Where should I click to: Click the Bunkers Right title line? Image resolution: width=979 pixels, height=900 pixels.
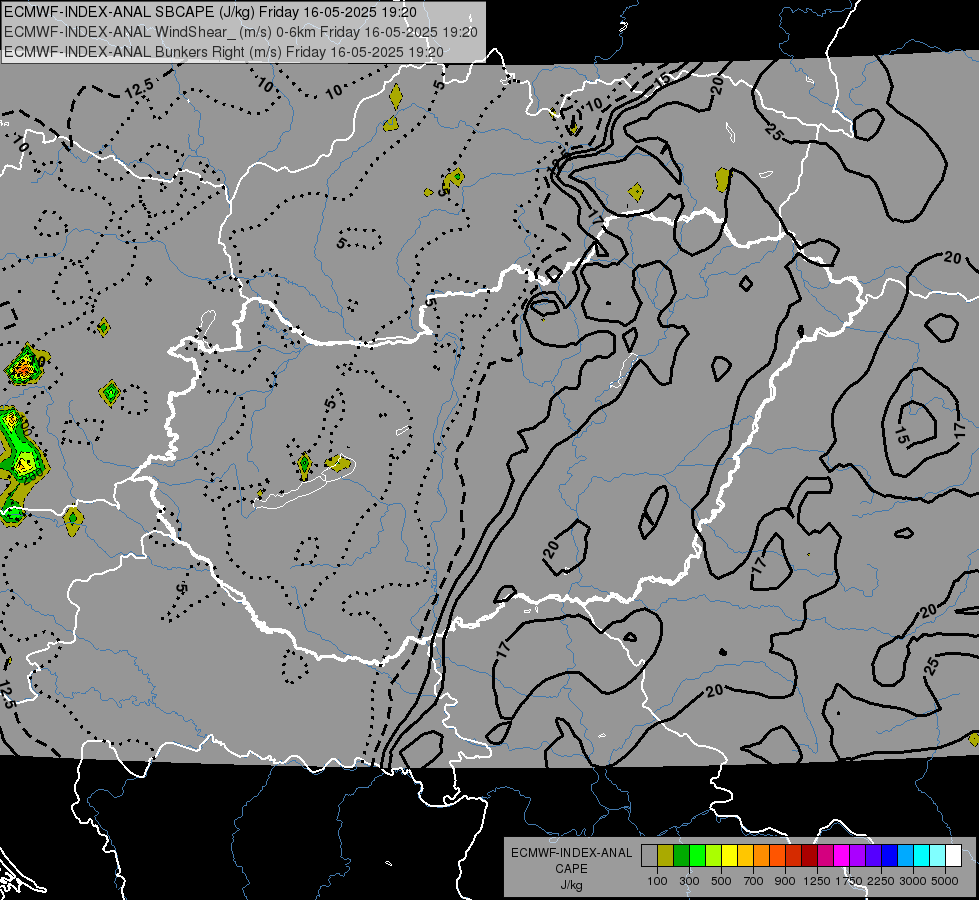point(224,52)
